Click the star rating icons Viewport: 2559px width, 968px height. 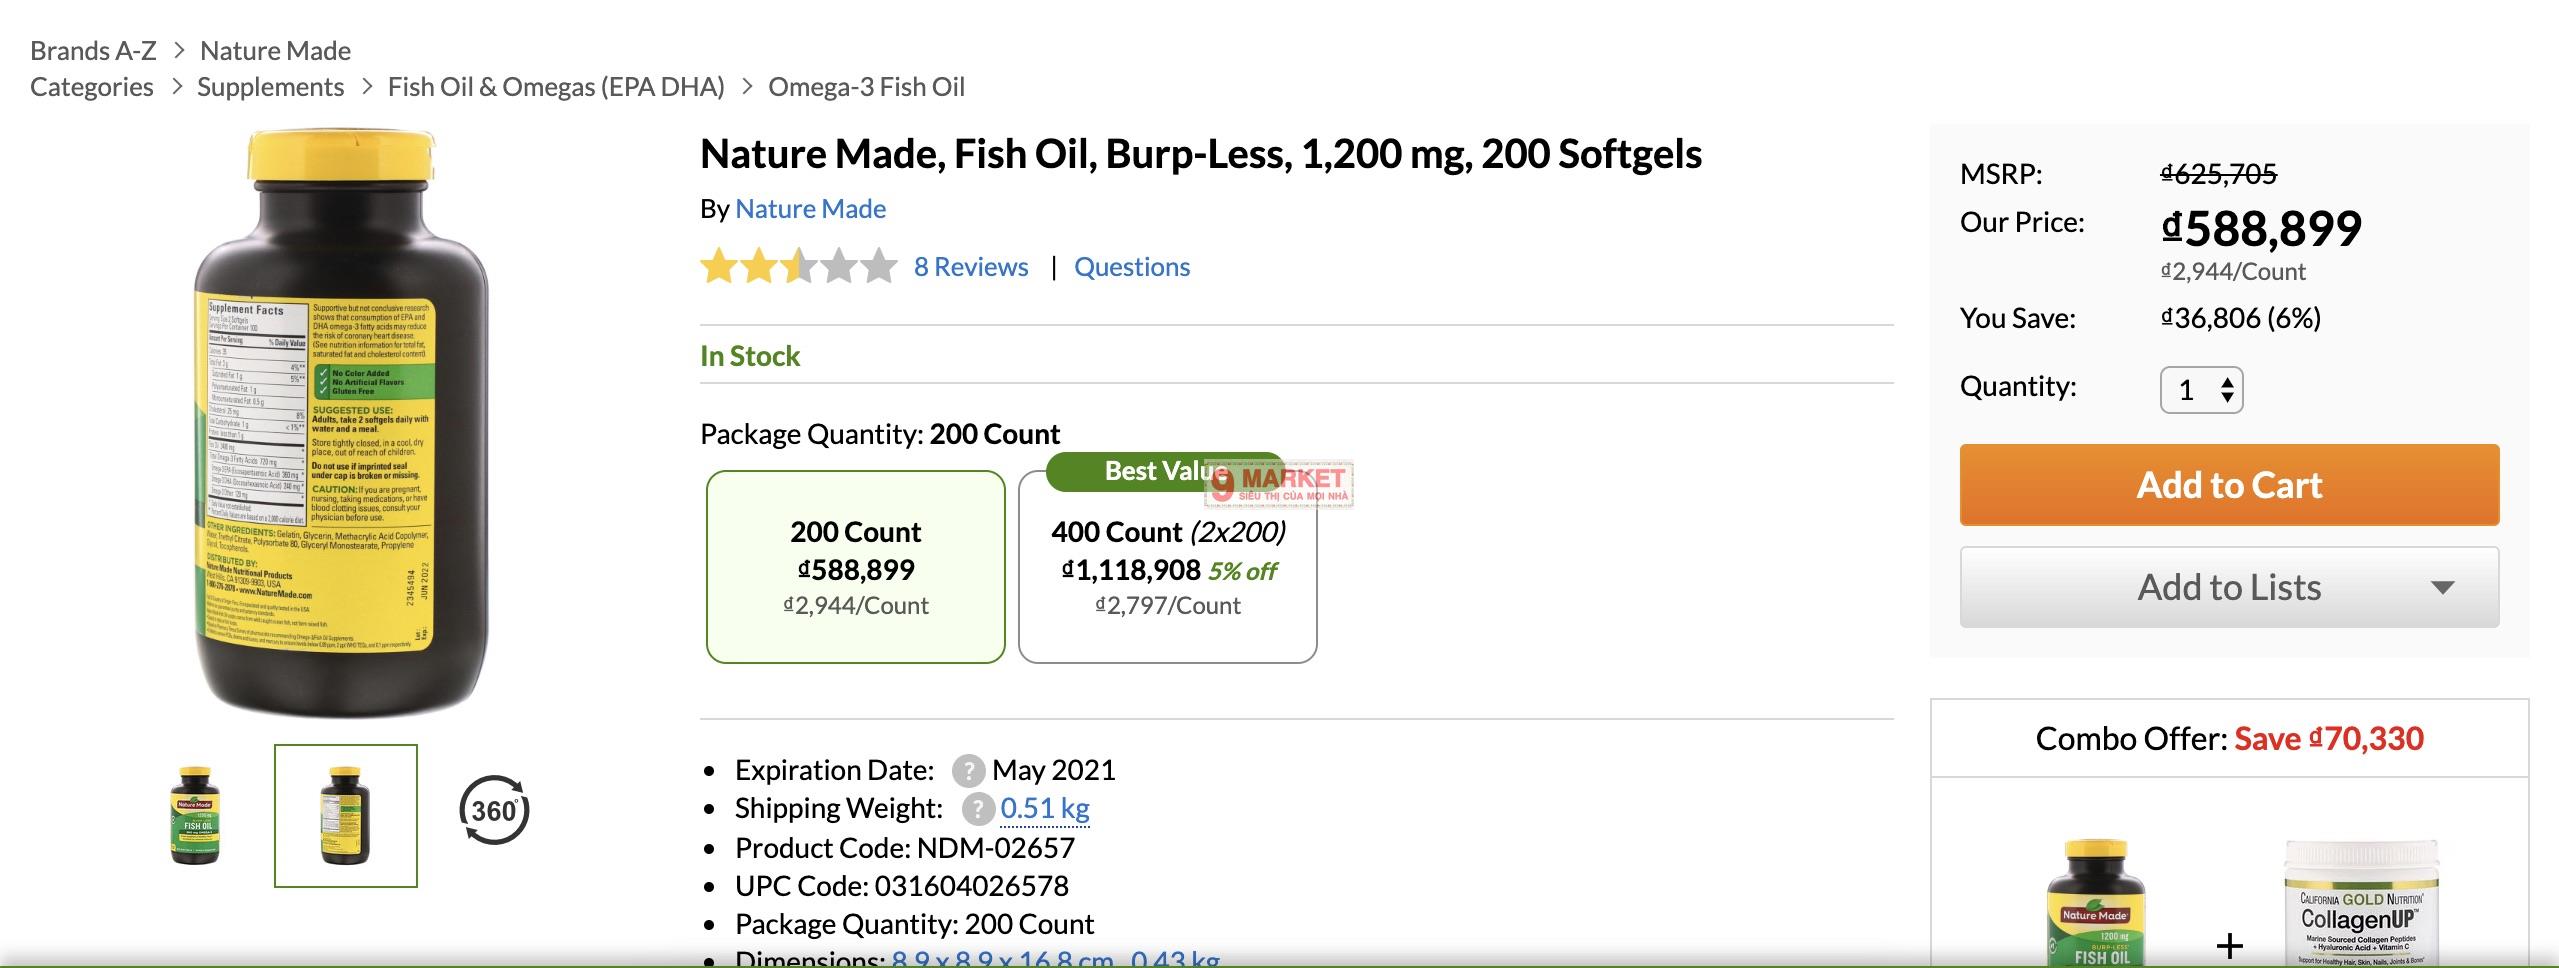click(798, 267)
